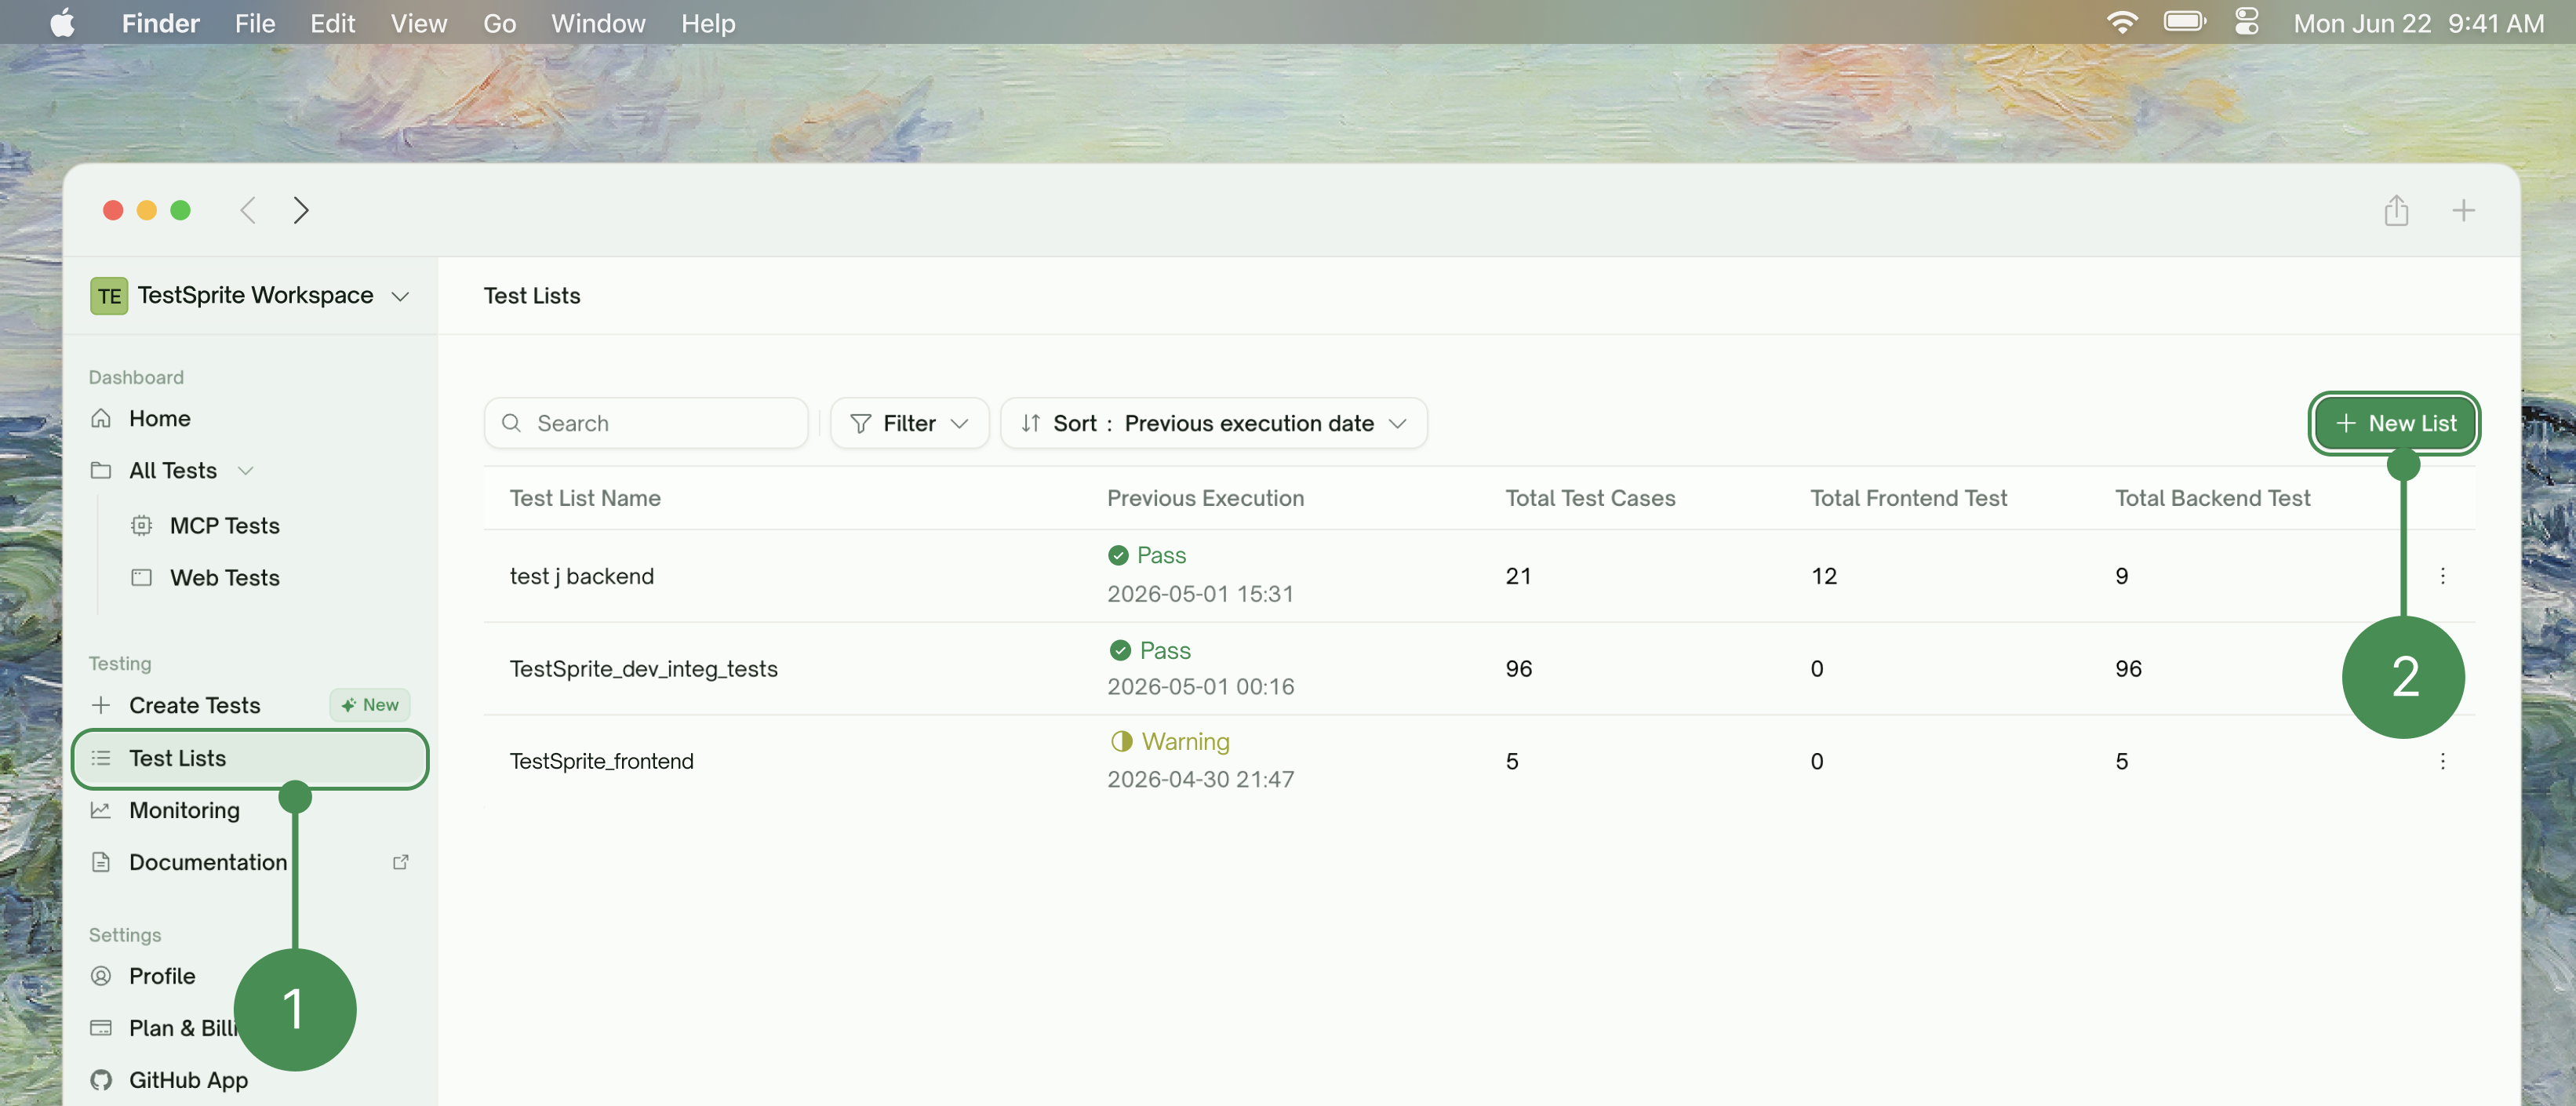This screenshot has height=1106, width=2576.
Task: Click the Pass status of test j backend
Action: 1147,555
